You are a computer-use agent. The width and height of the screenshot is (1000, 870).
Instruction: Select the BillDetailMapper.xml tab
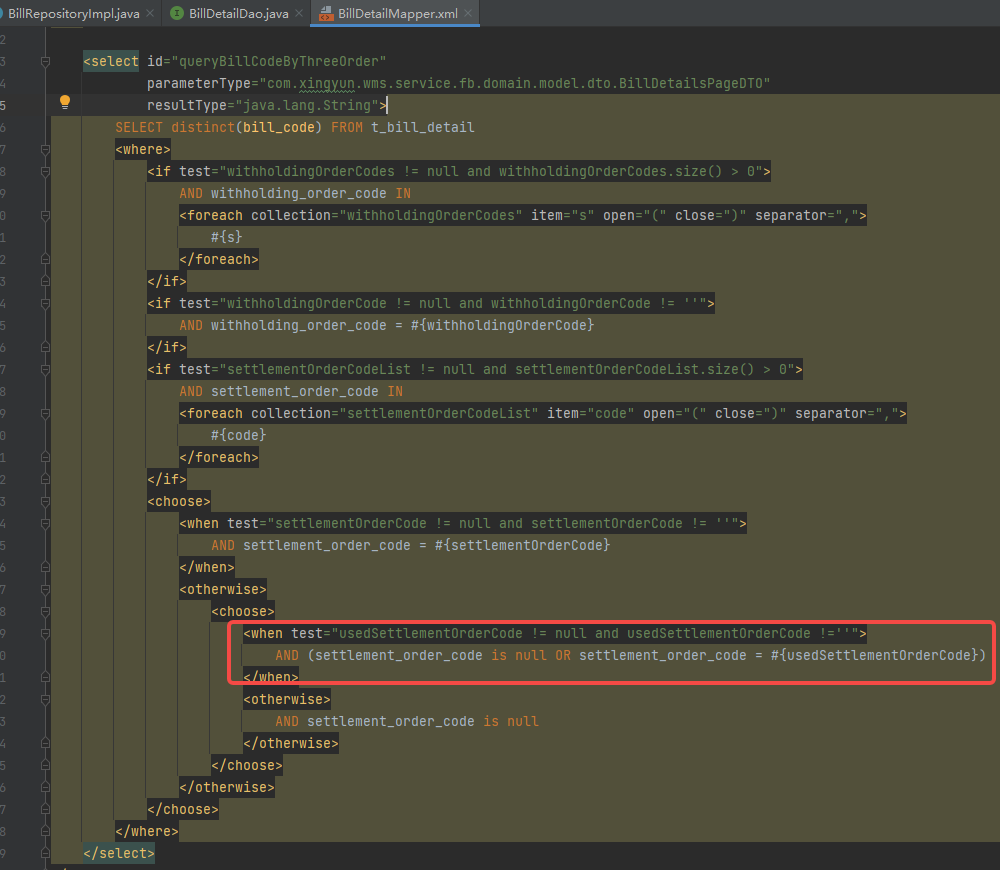397,13
